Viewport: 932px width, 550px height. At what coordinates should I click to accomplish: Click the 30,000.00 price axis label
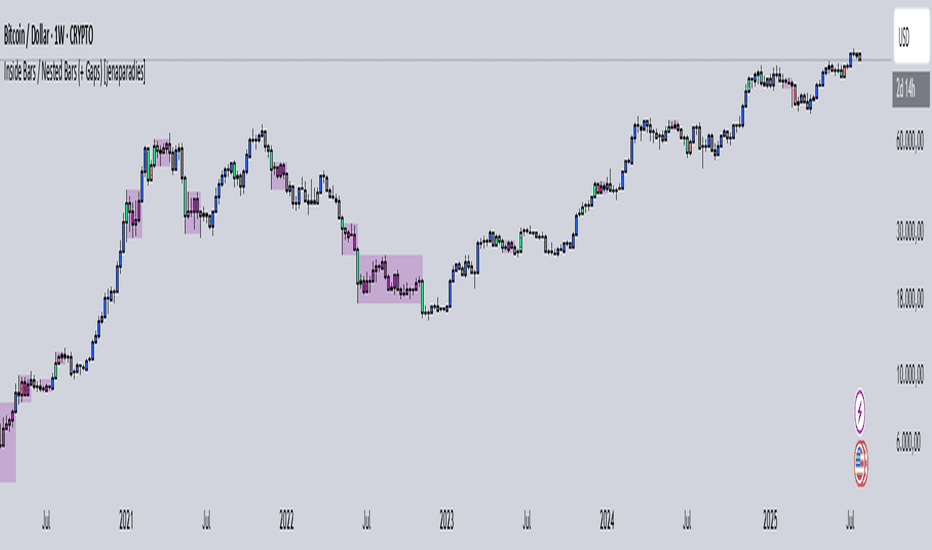909,231
